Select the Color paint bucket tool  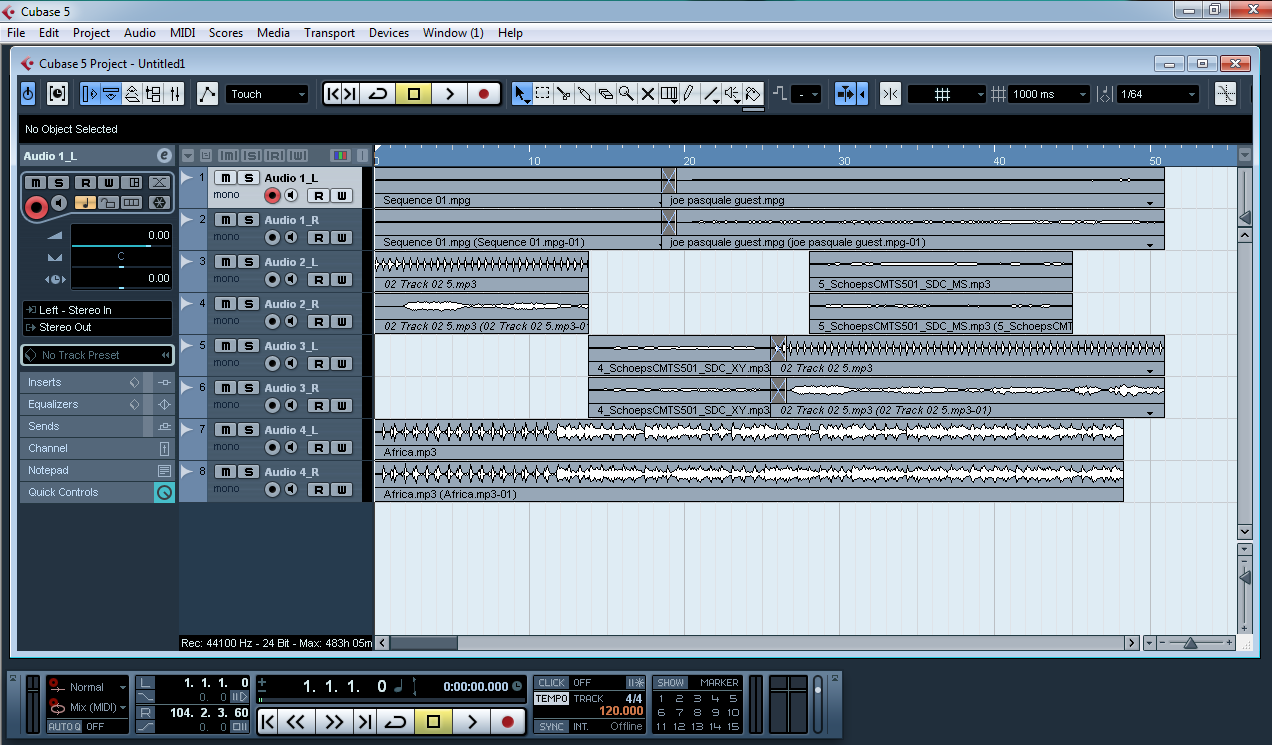point(754,94)
